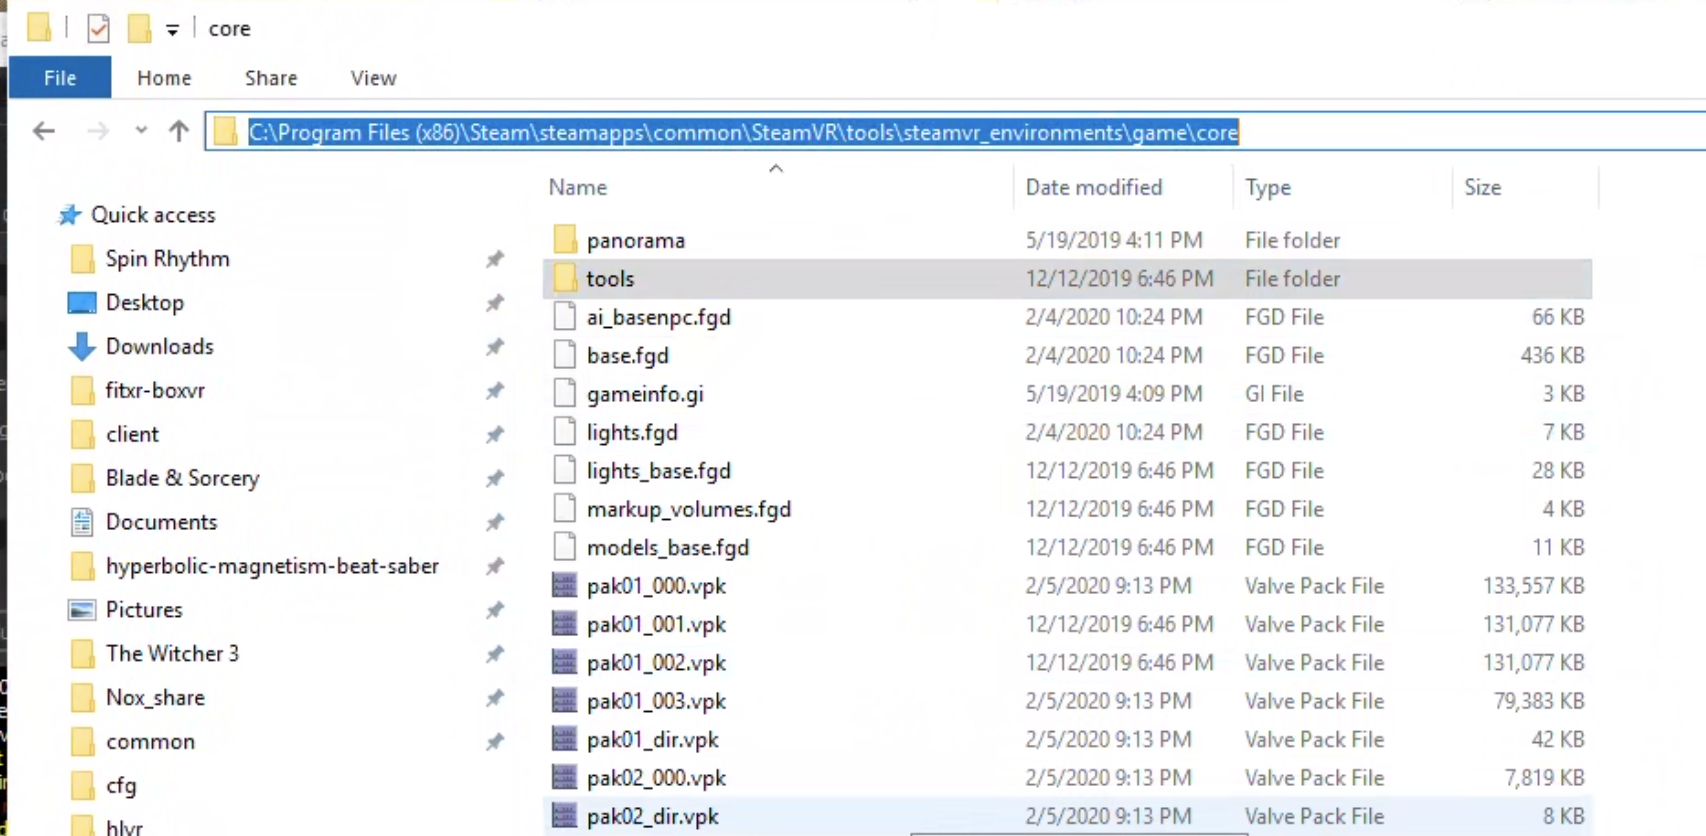Click the pin icon next to Desktop

tap(495, 303)
